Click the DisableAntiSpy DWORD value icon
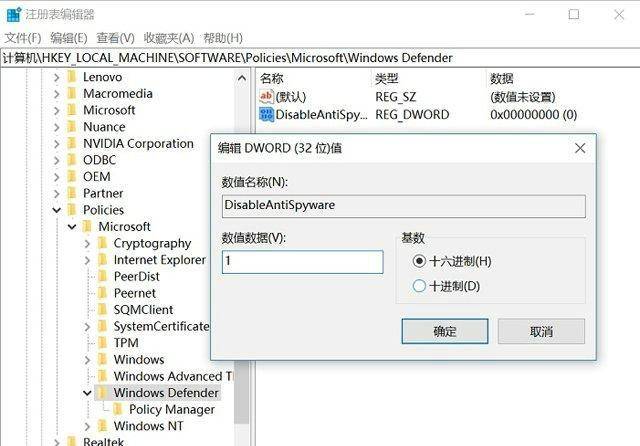The height and width of the screenshot is (446, 640). (266, 114)
